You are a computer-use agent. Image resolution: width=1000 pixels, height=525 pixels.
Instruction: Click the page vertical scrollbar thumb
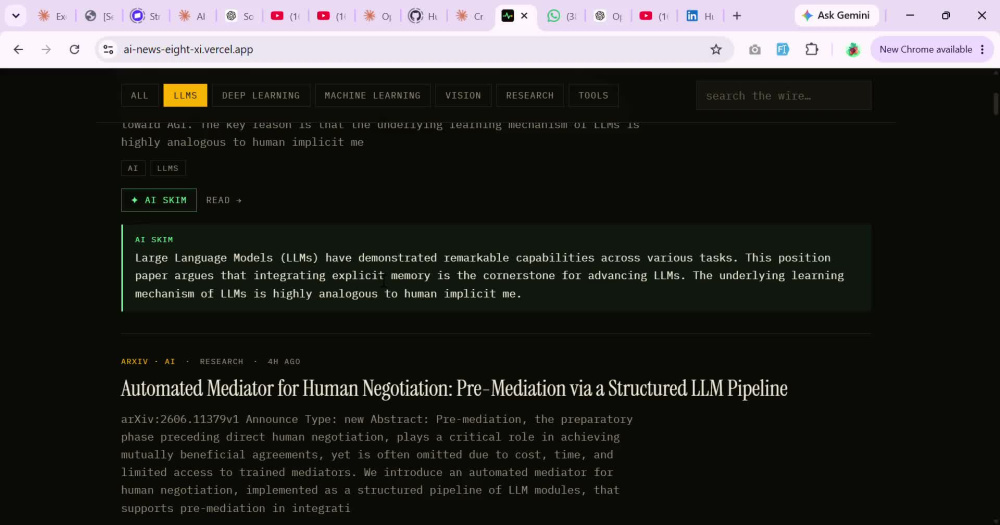coord(995,104)
